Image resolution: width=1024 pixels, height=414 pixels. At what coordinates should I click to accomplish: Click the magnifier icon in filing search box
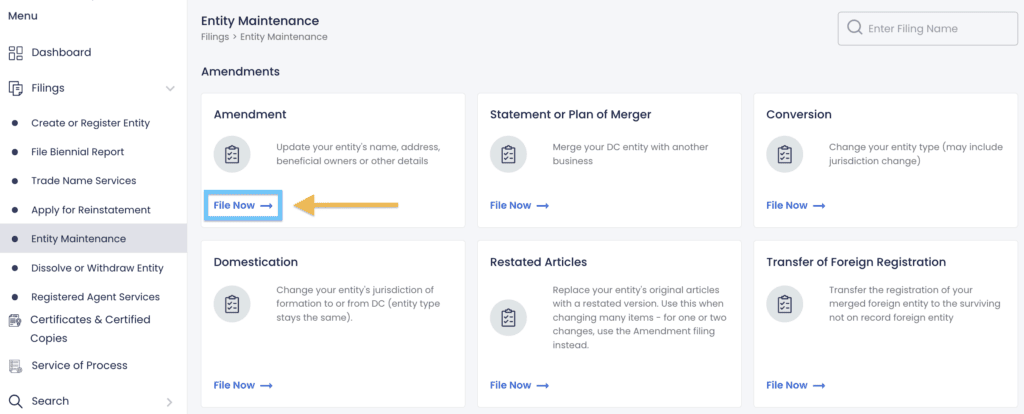pyautogui.click(x=854, y=28)
